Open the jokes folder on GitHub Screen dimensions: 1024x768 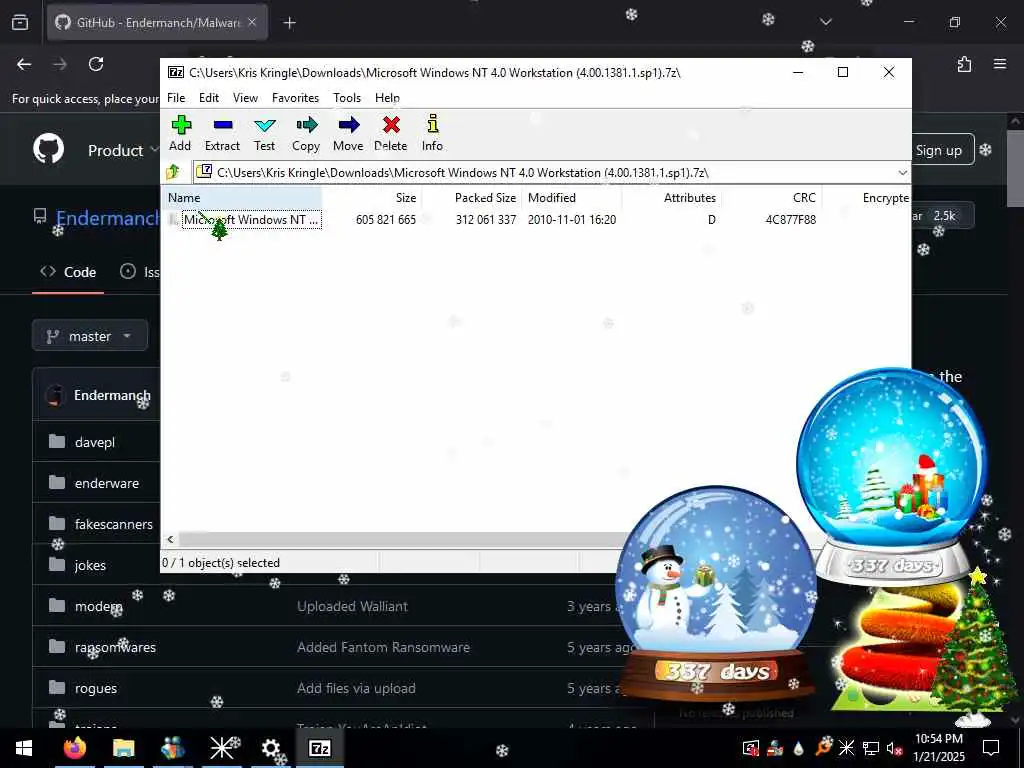coord(90,566)
